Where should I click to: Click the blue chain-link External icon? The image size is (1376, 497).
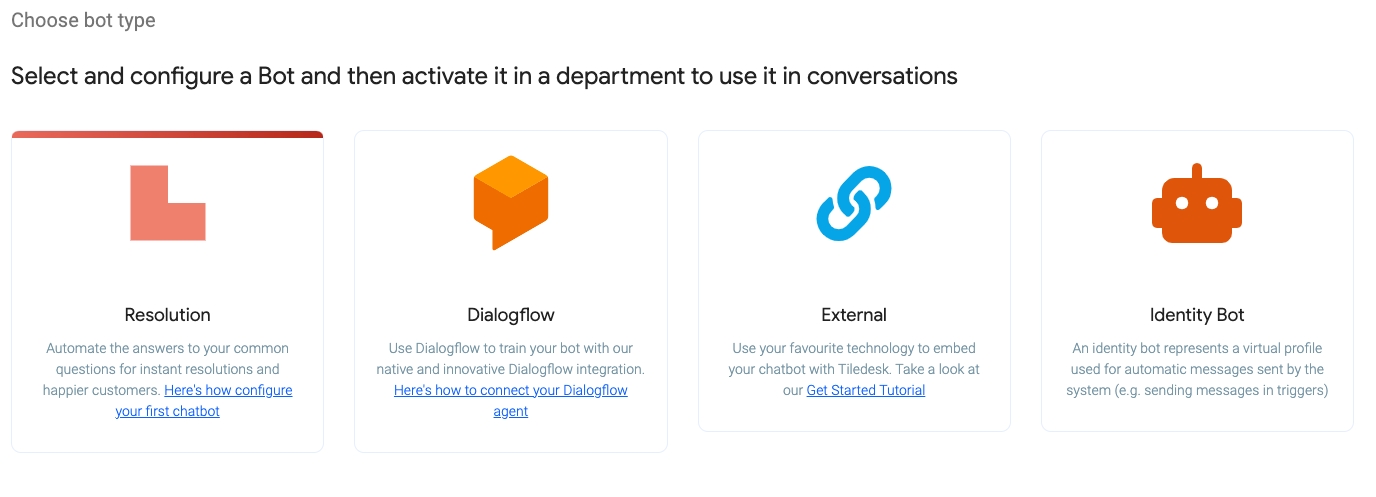[x=854, y=204]
